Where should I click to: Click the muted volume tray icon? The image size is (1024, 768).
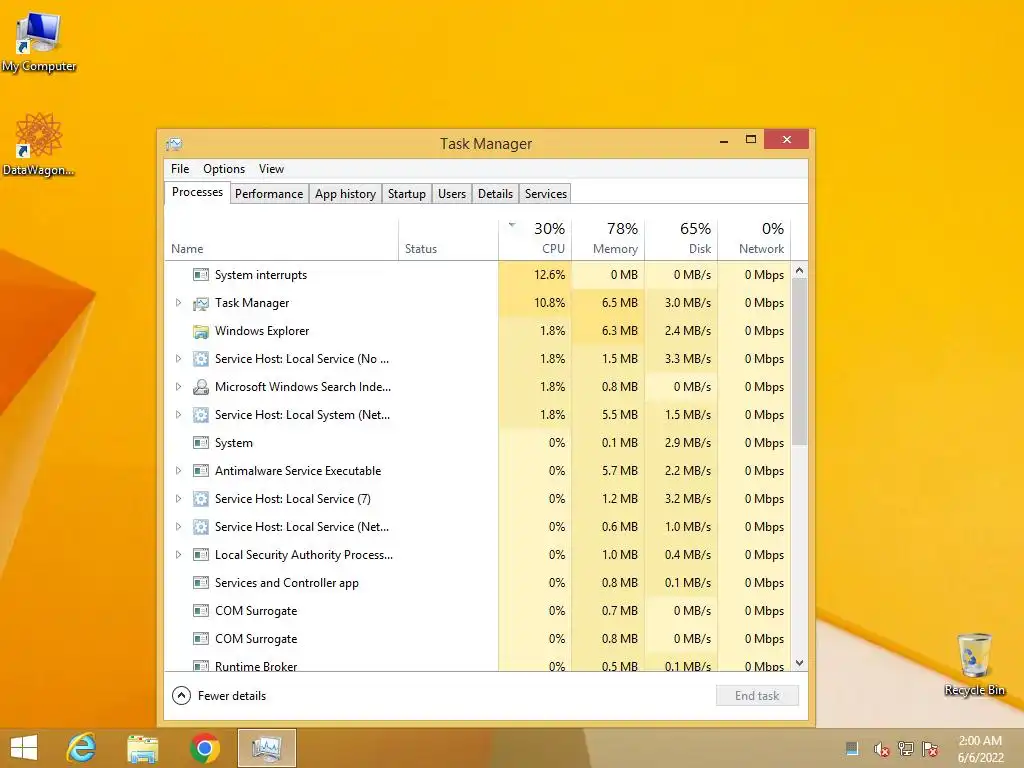click(x=880, y=749)
